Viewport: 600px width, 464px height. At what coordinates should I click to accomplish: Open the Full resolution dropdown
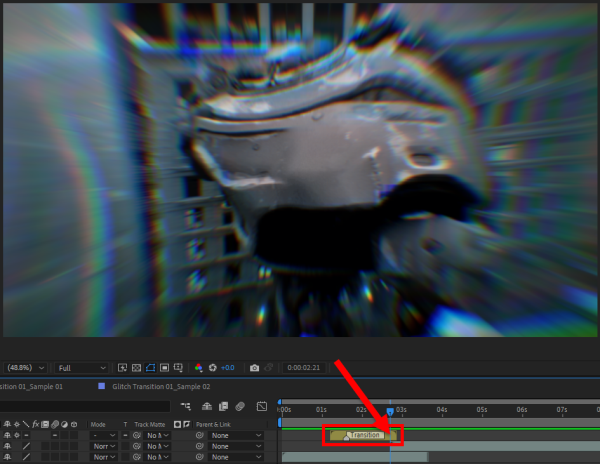click(x=82, y=368)
